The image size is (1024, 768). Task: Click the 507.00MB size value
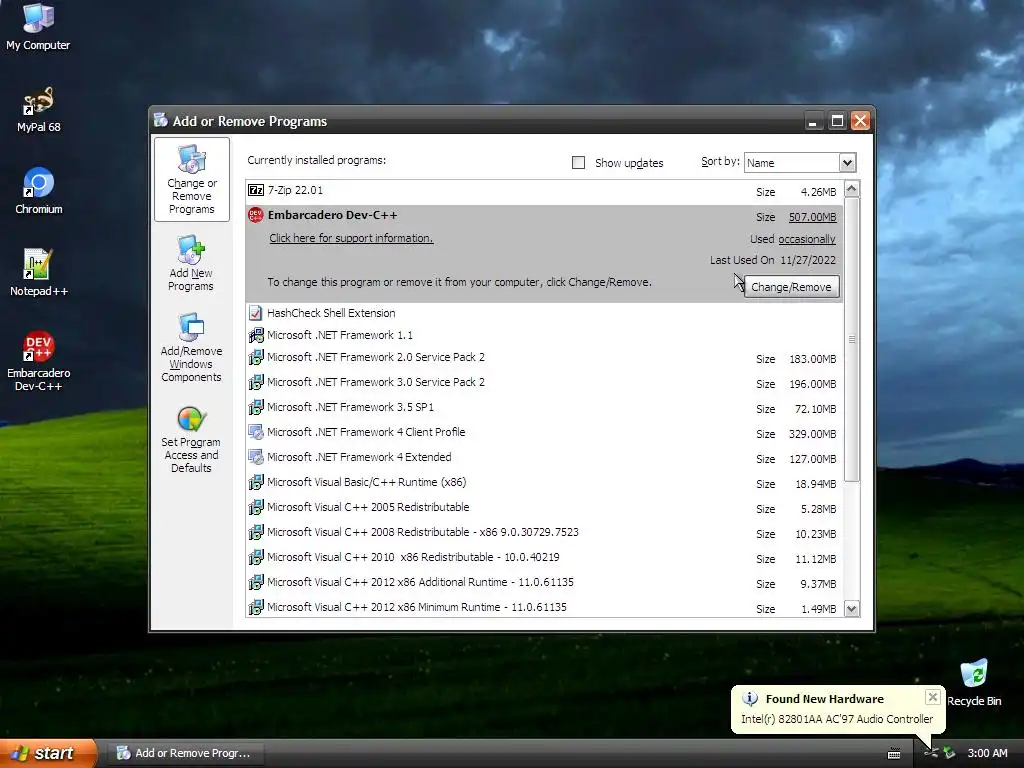coord(812,217)
